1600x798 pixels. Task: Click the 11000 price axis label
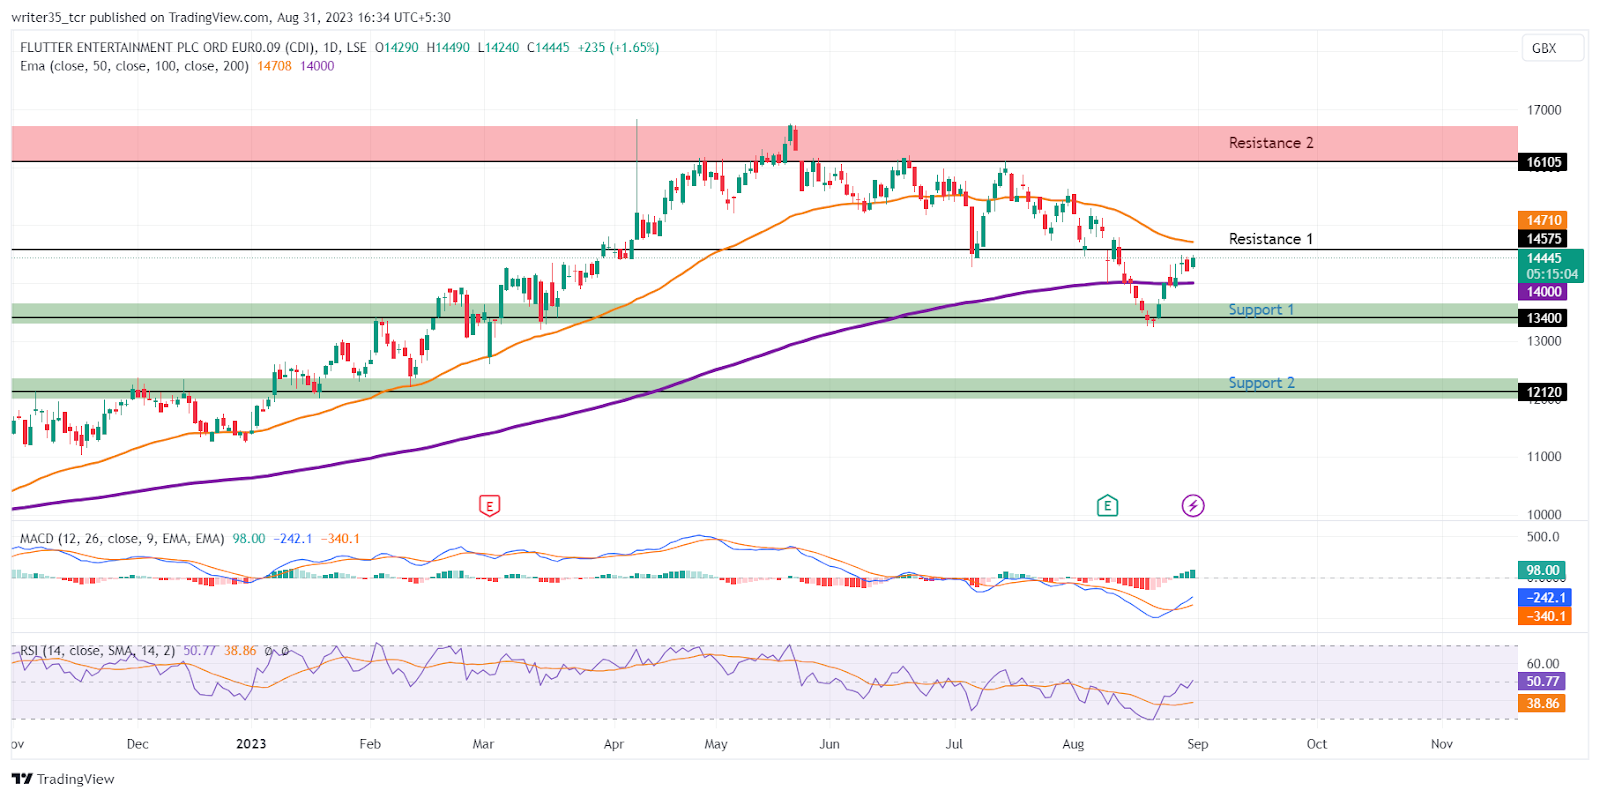coord(1544,456)
